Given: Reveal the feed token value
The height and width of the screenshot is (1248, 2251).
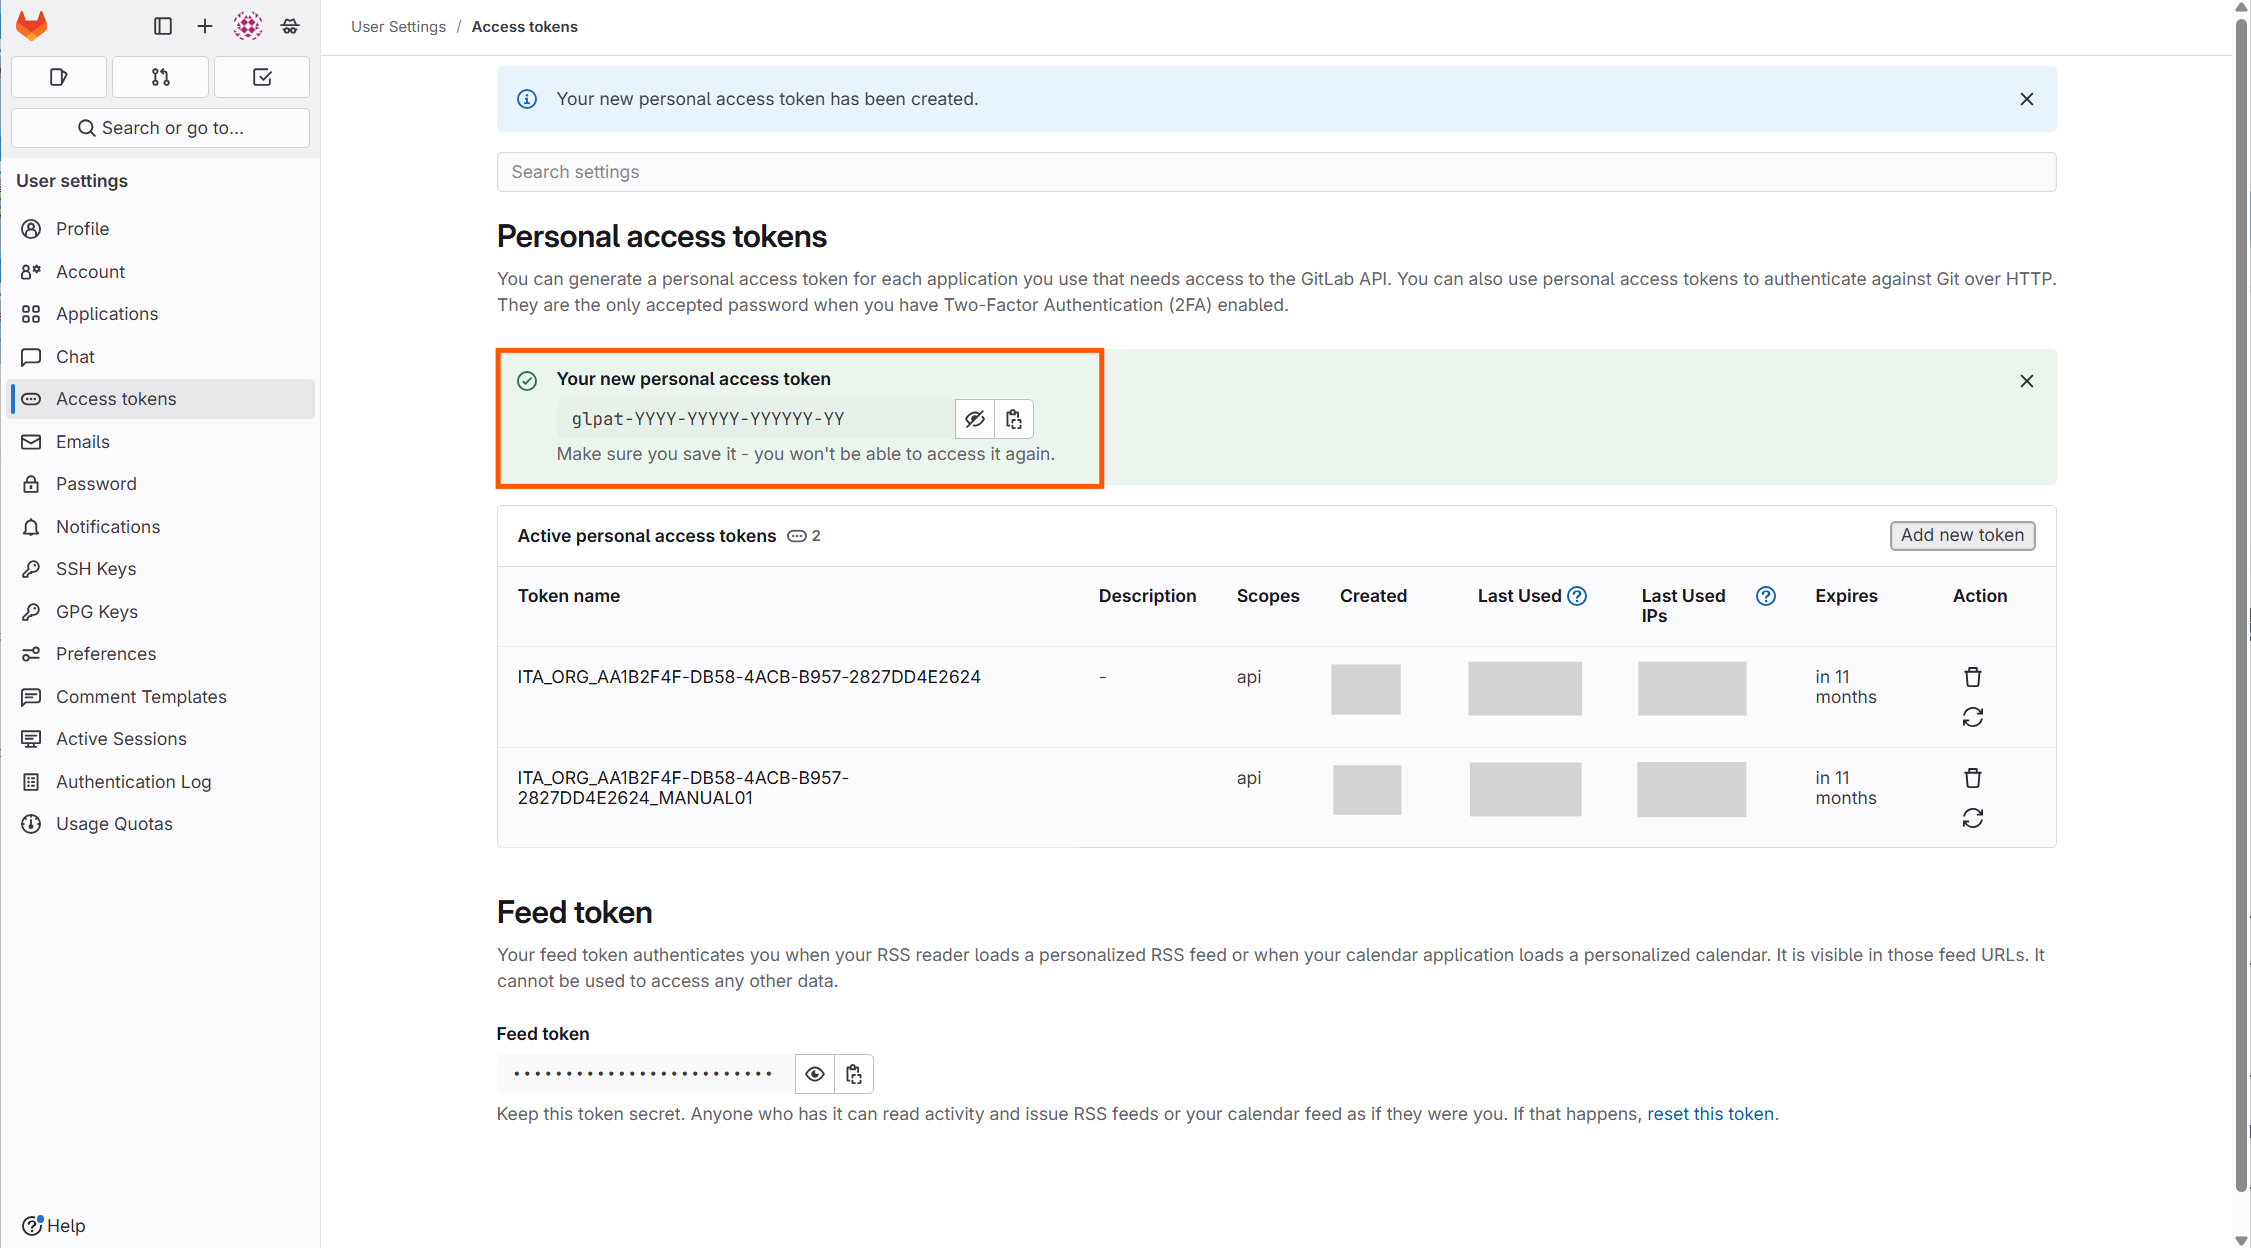Looking at the screenshot, I should click(815, 1074).
